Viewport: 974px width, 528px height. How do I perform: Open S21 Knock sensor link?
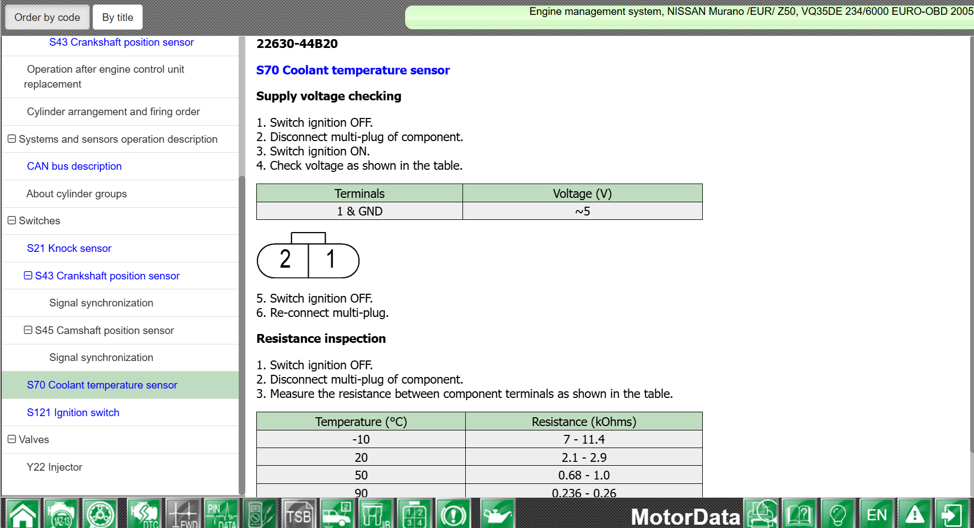tap(69, 248)
